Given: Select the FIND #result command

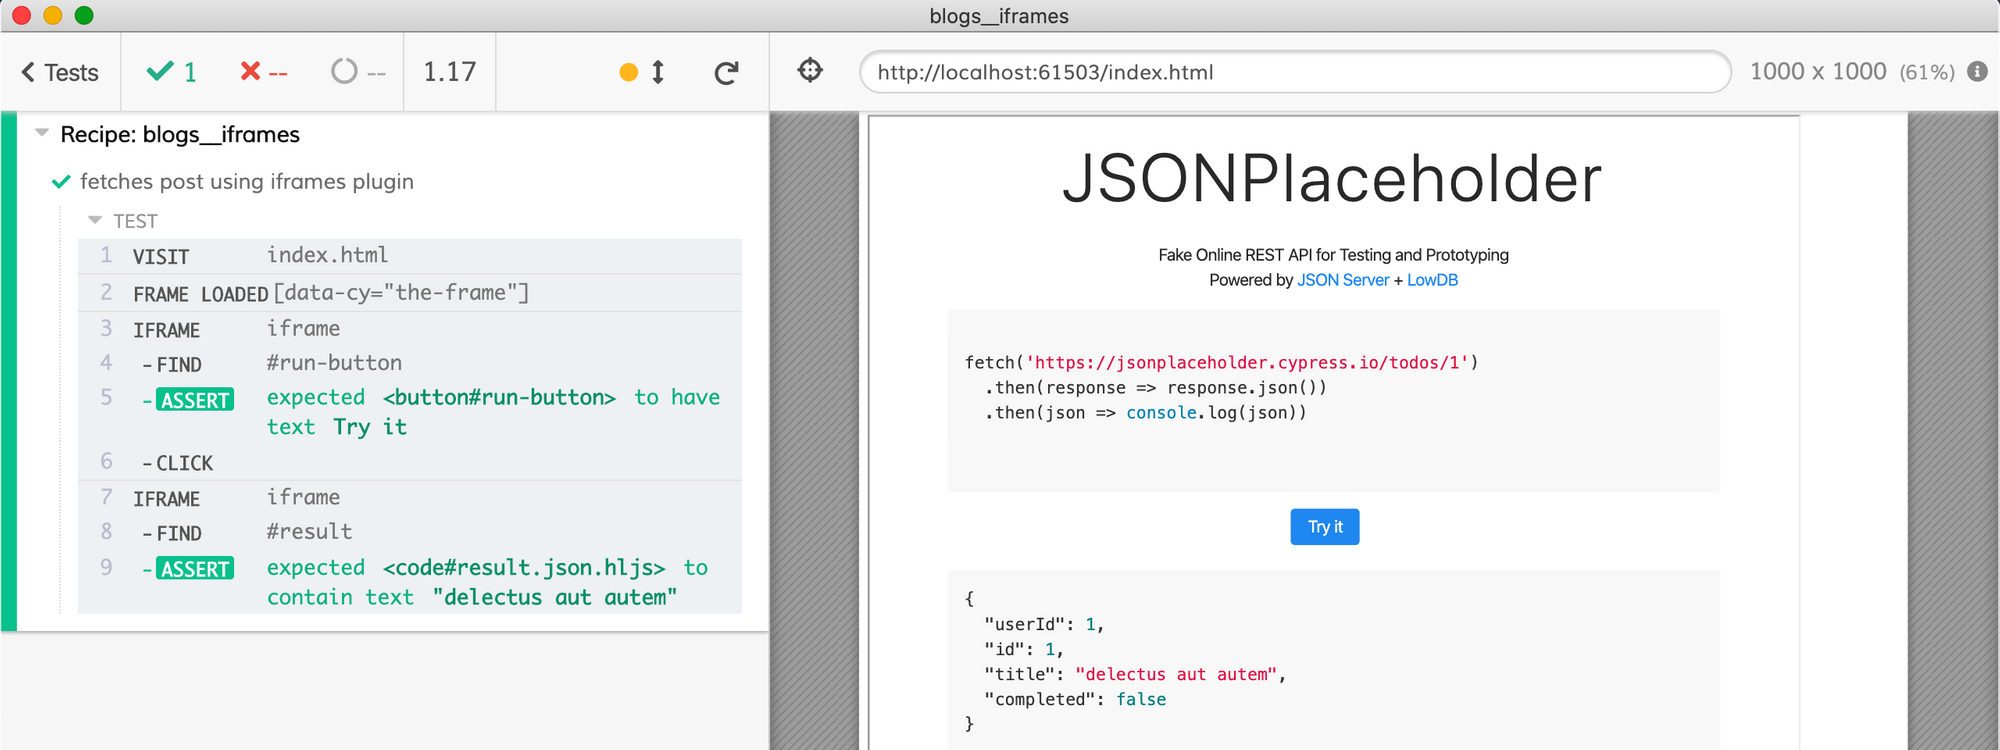Looking at the screenshot, I should pos(410,532).
